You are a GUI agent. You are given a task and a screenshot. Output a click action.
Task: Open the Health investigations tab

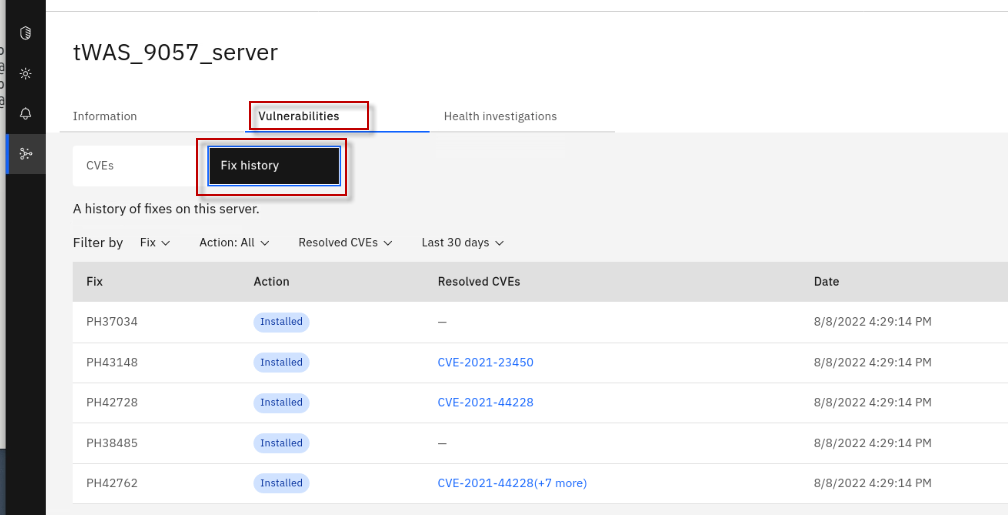tap(500, 116)
